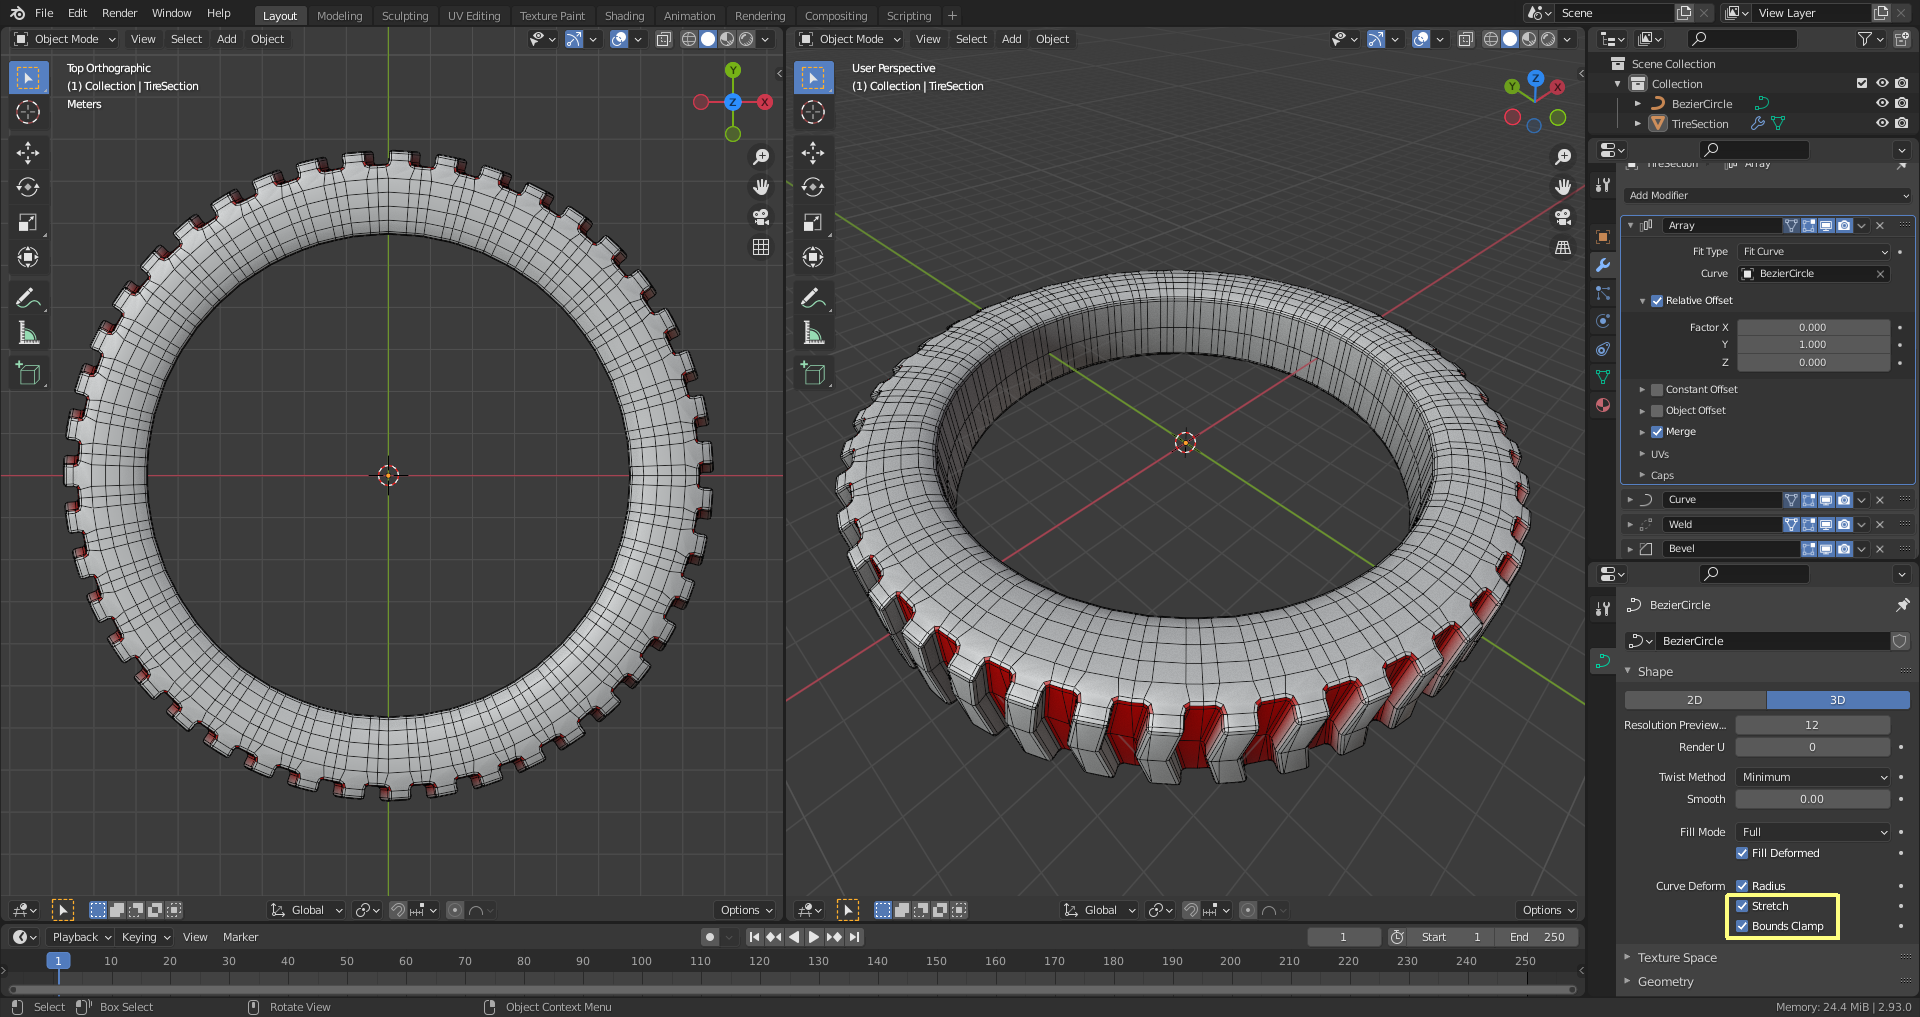Uncheck Bounds Clamp option
Viewport: 1920px width, 1017px height.
[x=1742, y=926]
